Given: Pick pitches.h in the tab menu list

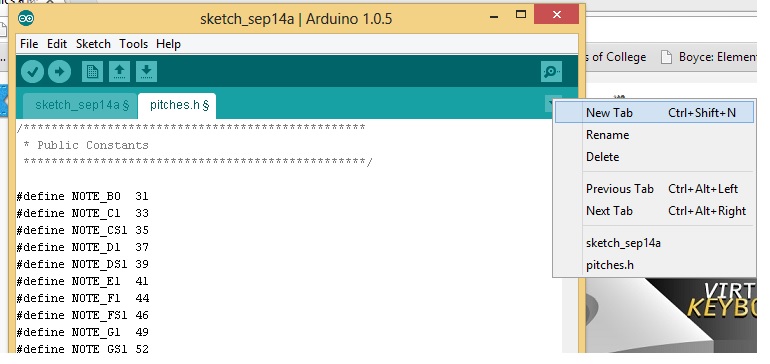Looking at the screenshot, I should coord(655,265).
